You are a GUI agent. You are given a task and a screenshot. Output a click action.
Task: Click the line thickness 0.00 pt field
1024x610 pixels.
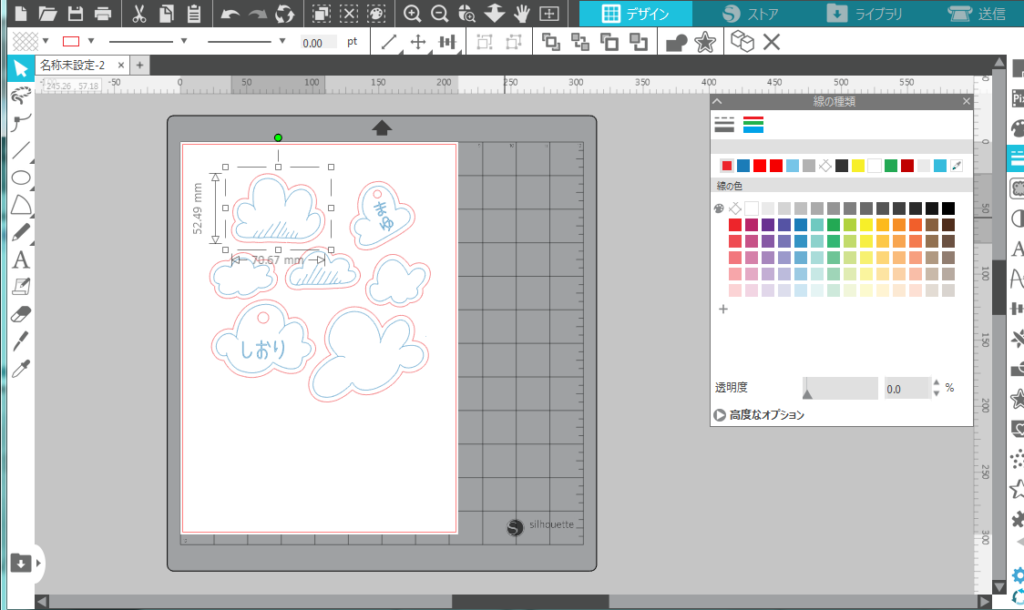[x=318, y=42]
